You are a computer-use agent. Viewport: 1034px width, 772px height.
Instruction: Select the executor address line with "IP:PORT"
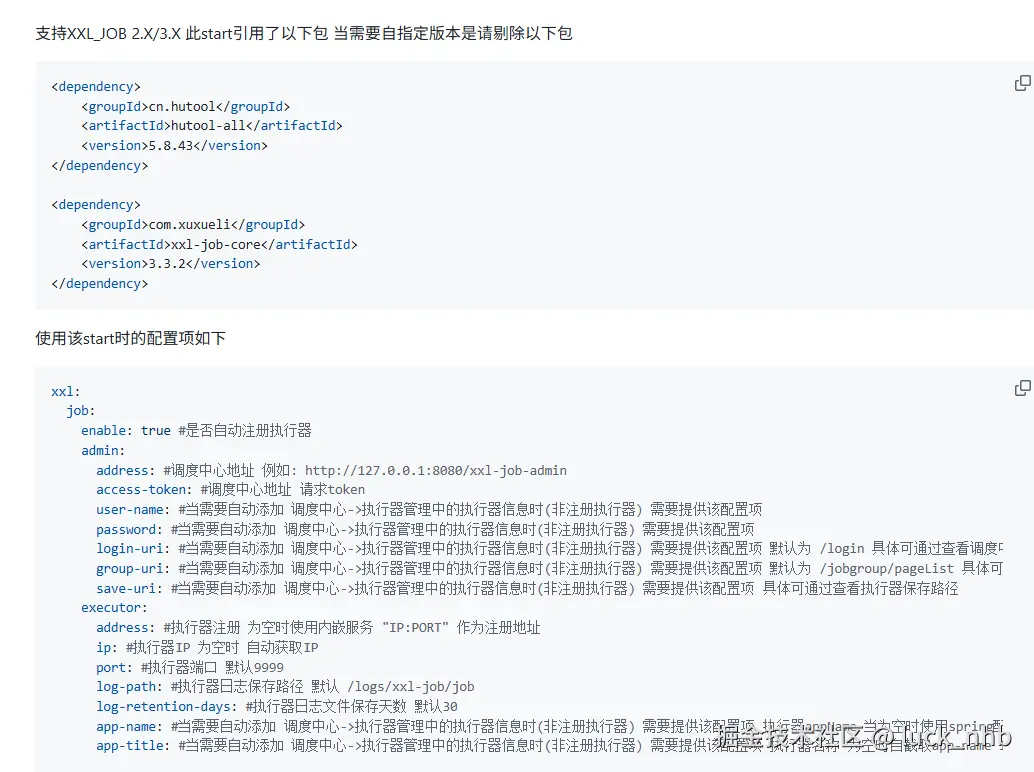(x=318, y=627)
